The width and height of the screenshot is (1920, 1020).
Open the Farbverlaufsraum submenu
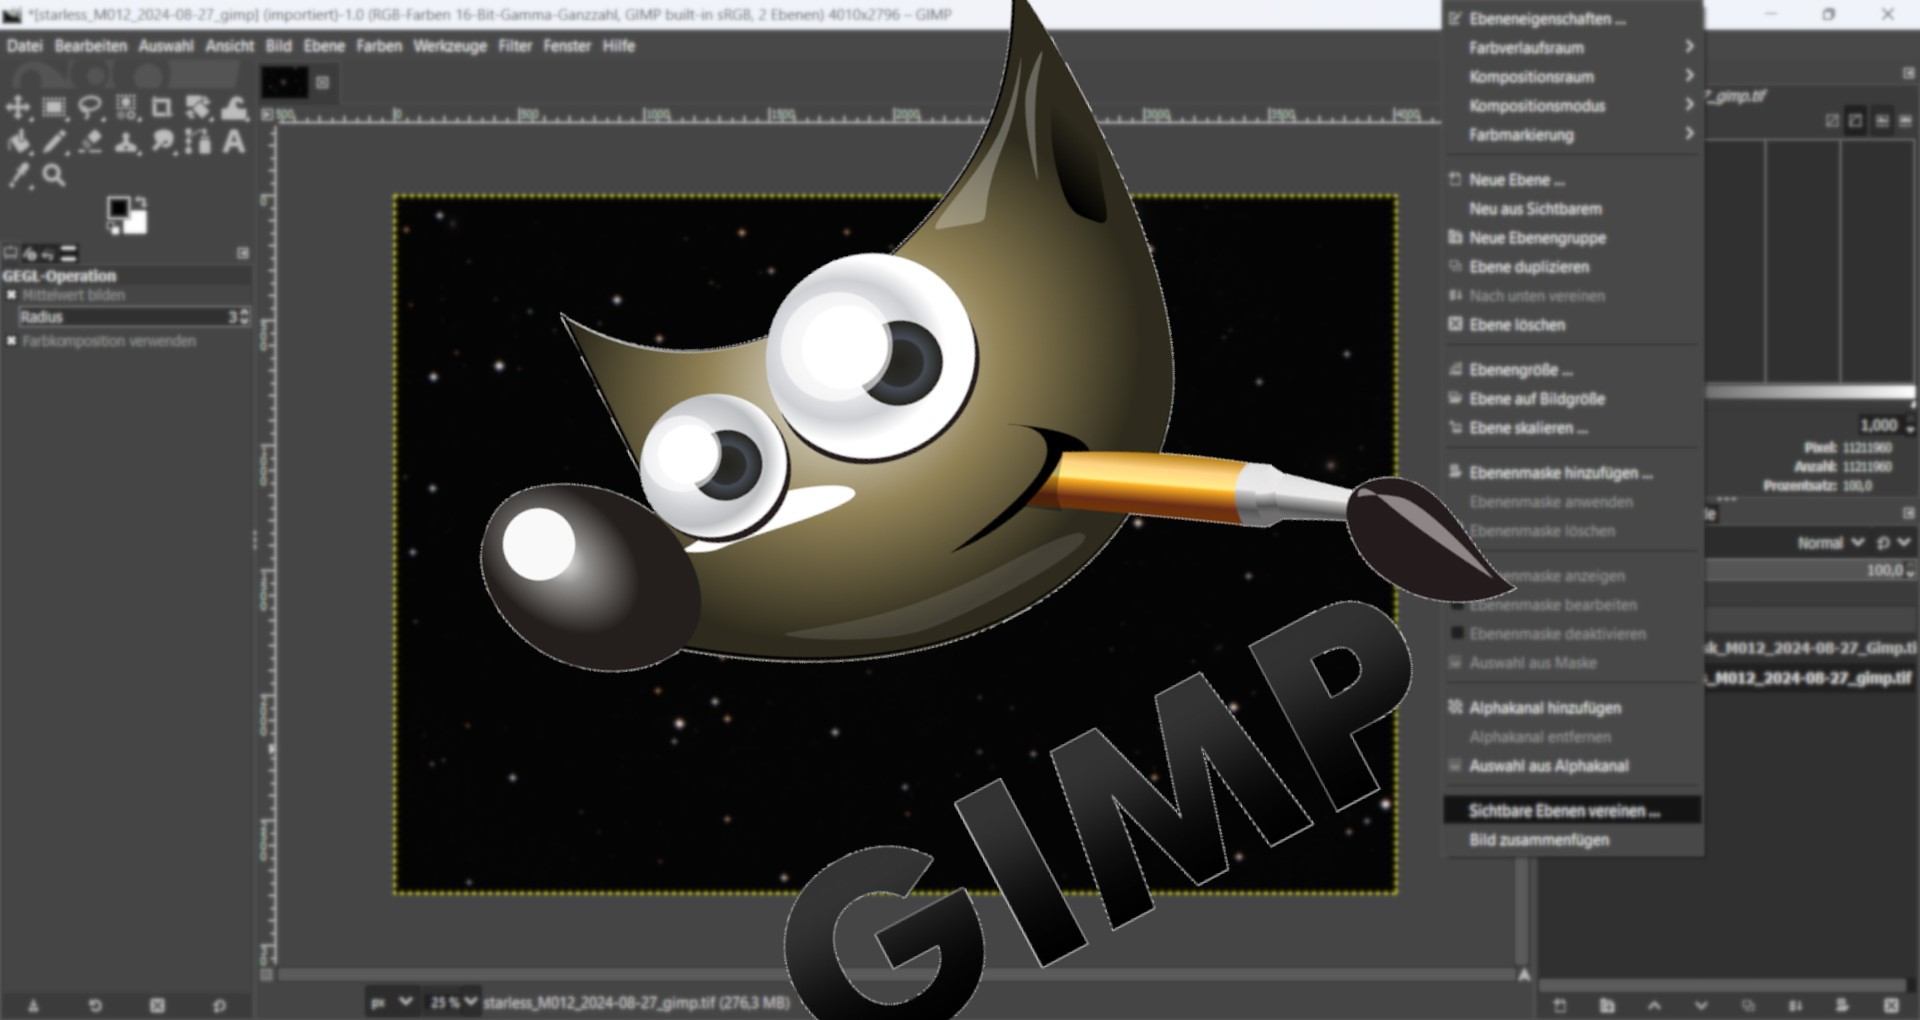click(1573, 47)
